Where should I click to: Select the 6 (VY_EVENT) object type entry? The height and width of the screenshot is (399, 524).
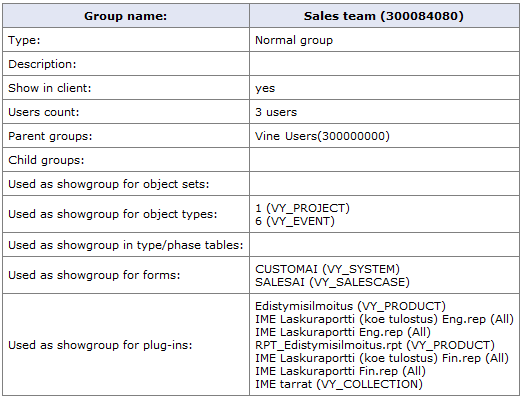[295, 221]
